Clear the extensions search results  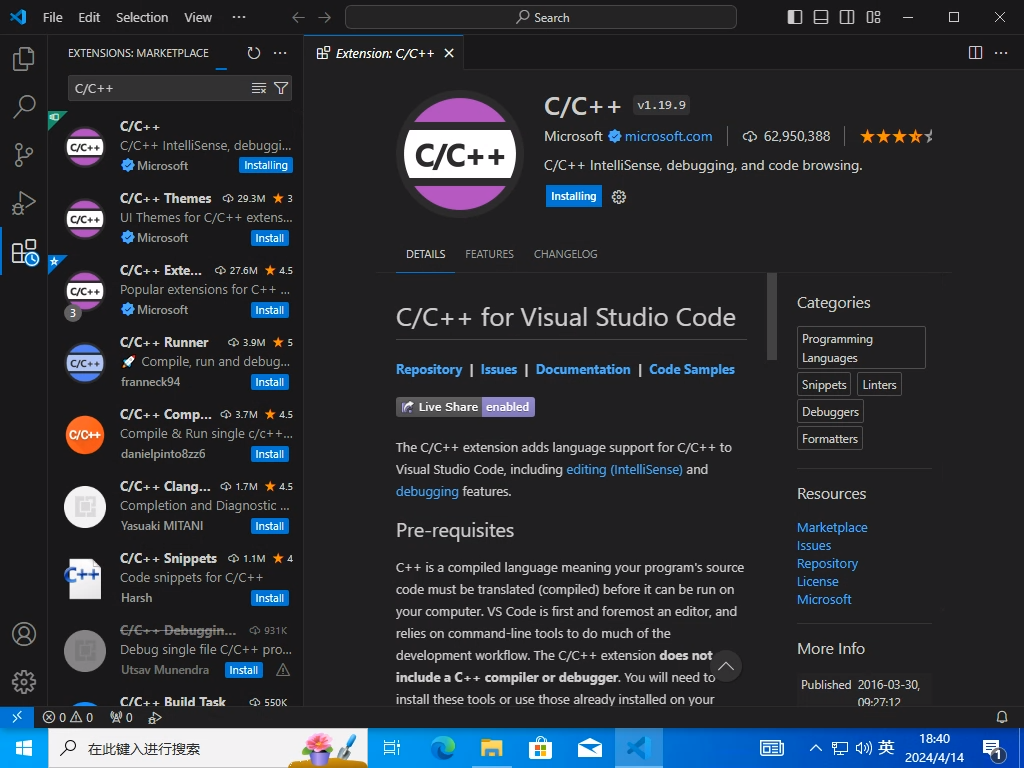pyautogui.click(x=259, y=89)
